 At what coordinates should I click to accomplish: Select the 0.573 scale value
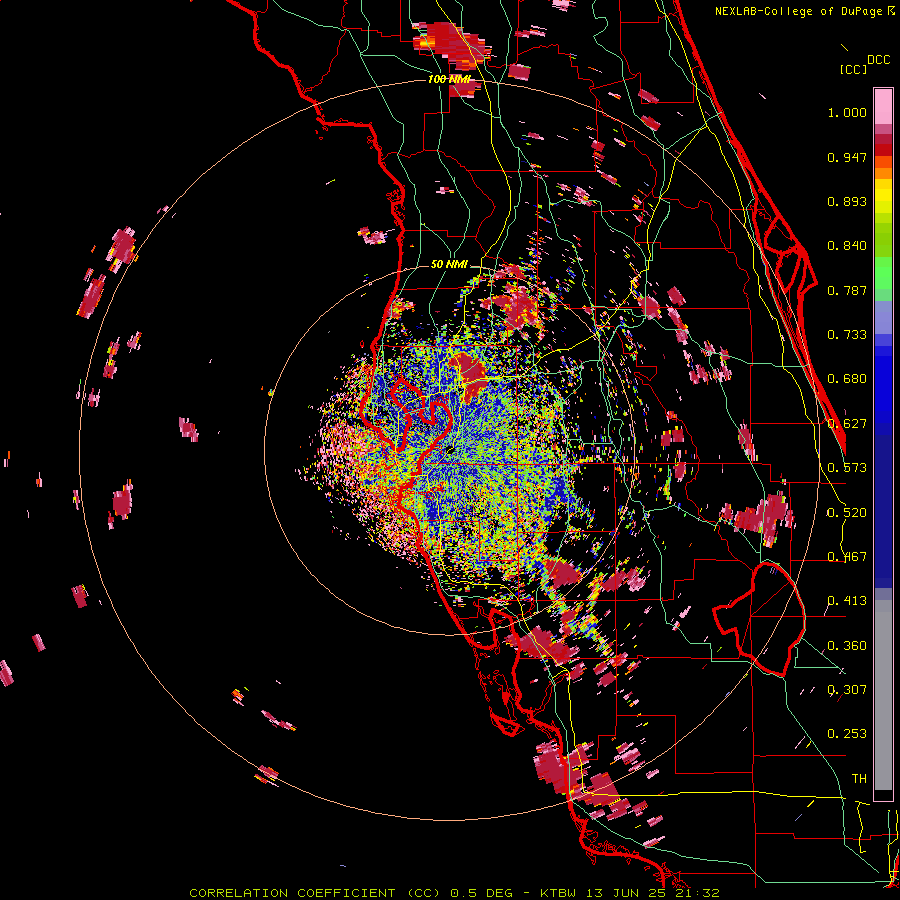click(x=847, y=468)
